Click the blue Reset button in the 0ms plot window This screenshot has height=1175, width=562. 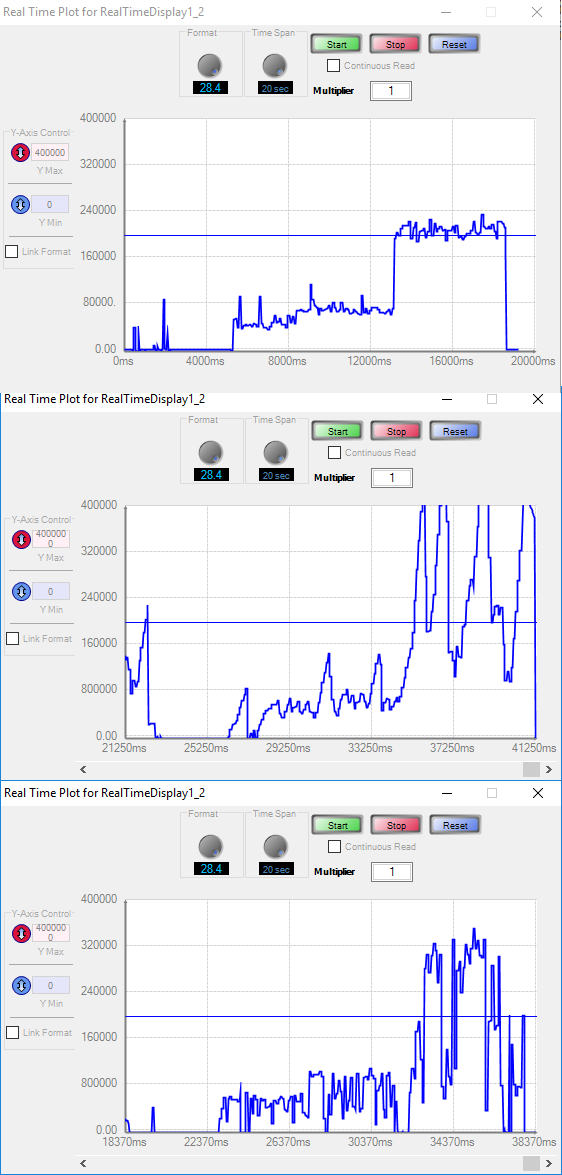tap(454, 44)
